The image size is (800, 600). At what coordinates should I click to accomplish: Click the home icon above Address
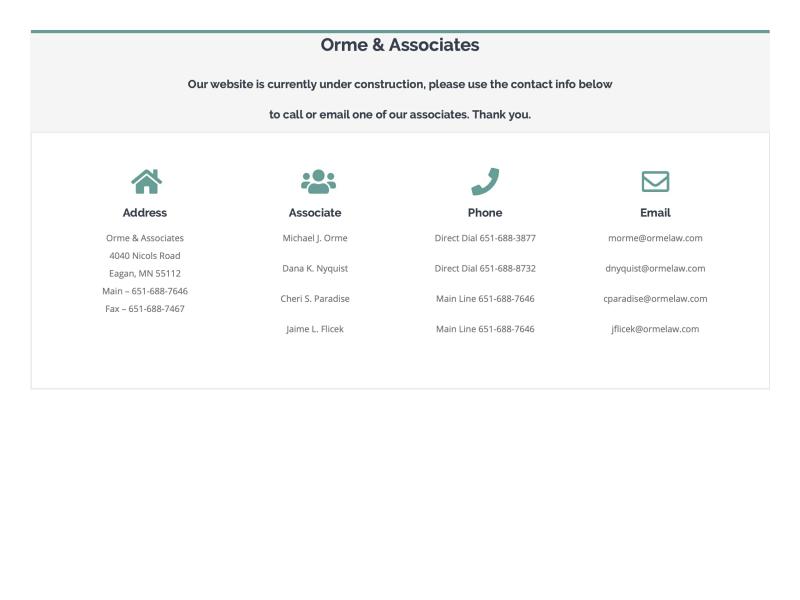tap(145, 182)
